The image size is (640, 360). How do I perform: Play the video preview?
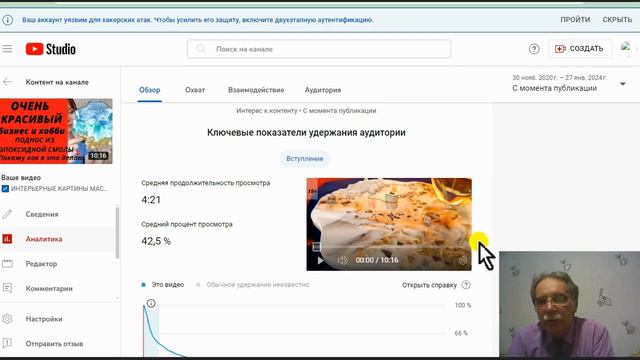pyautogui.click(x=320, y=260)
